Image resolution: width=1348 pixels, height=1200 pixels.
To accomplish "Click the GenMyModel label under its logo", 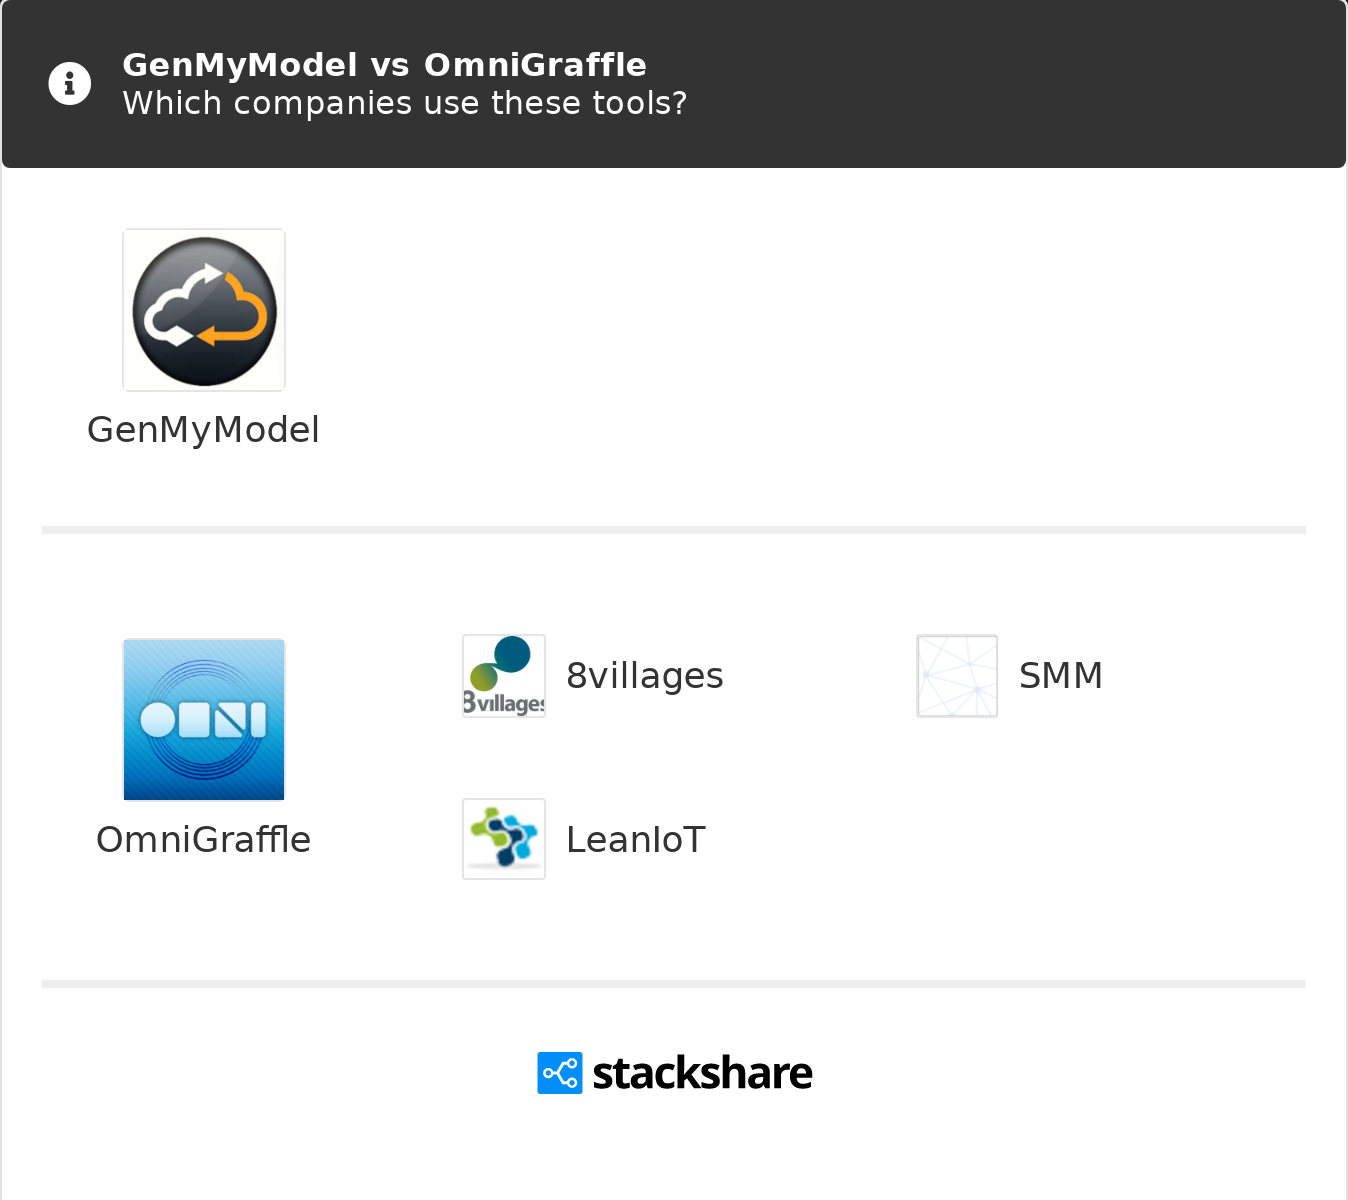I will pyautogui.click(x=204, y=430).
